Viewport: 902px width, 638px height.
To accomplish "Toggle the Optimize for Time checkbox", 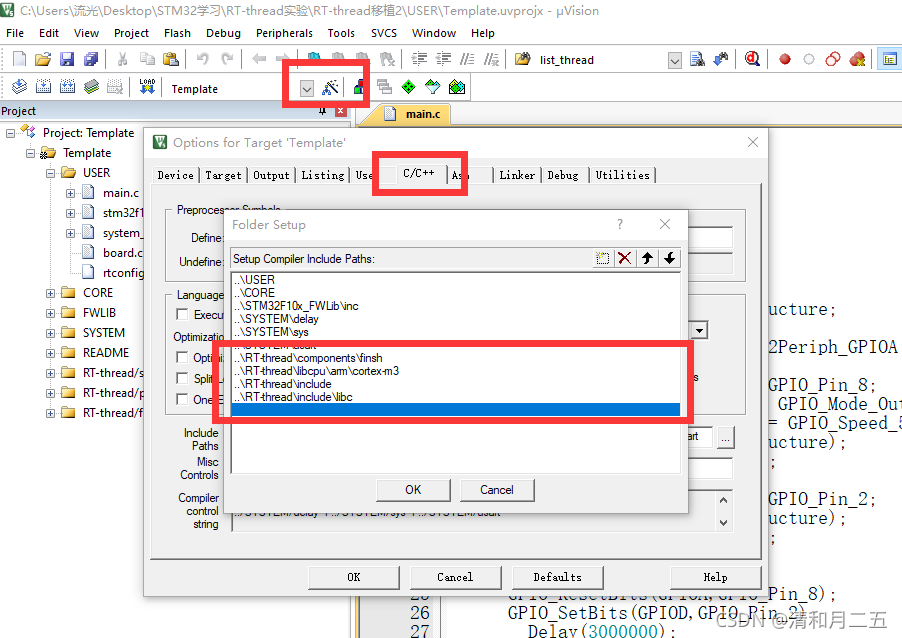I will click(182, 357).
